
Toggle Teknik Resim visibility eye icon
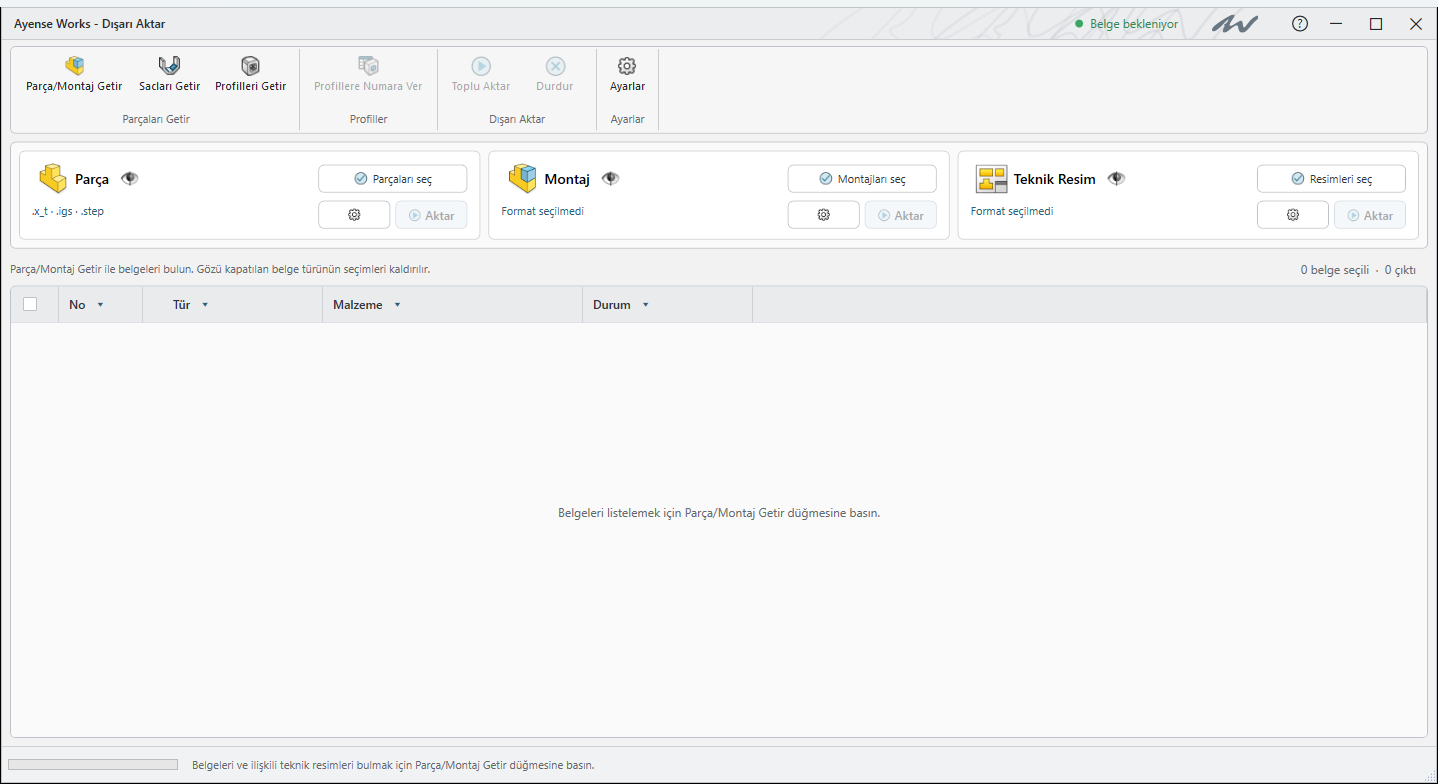[1117, 179]
